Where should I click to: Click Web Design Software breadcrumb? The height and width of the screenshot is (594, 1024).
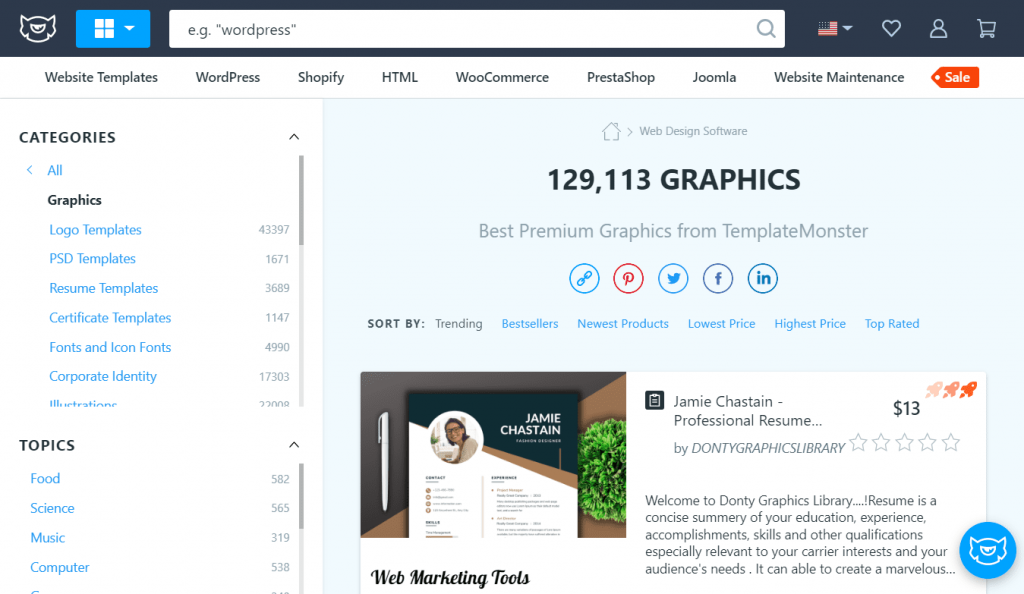693,131
